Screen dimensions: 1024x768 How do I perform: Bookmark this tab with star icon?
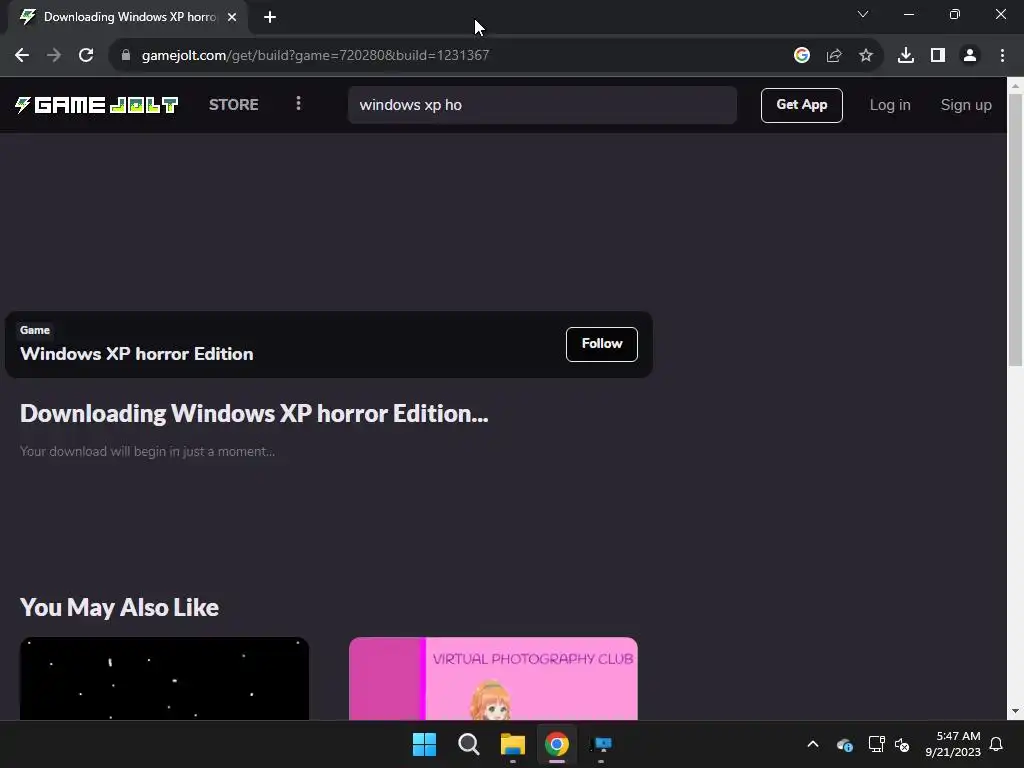[866, 56]
